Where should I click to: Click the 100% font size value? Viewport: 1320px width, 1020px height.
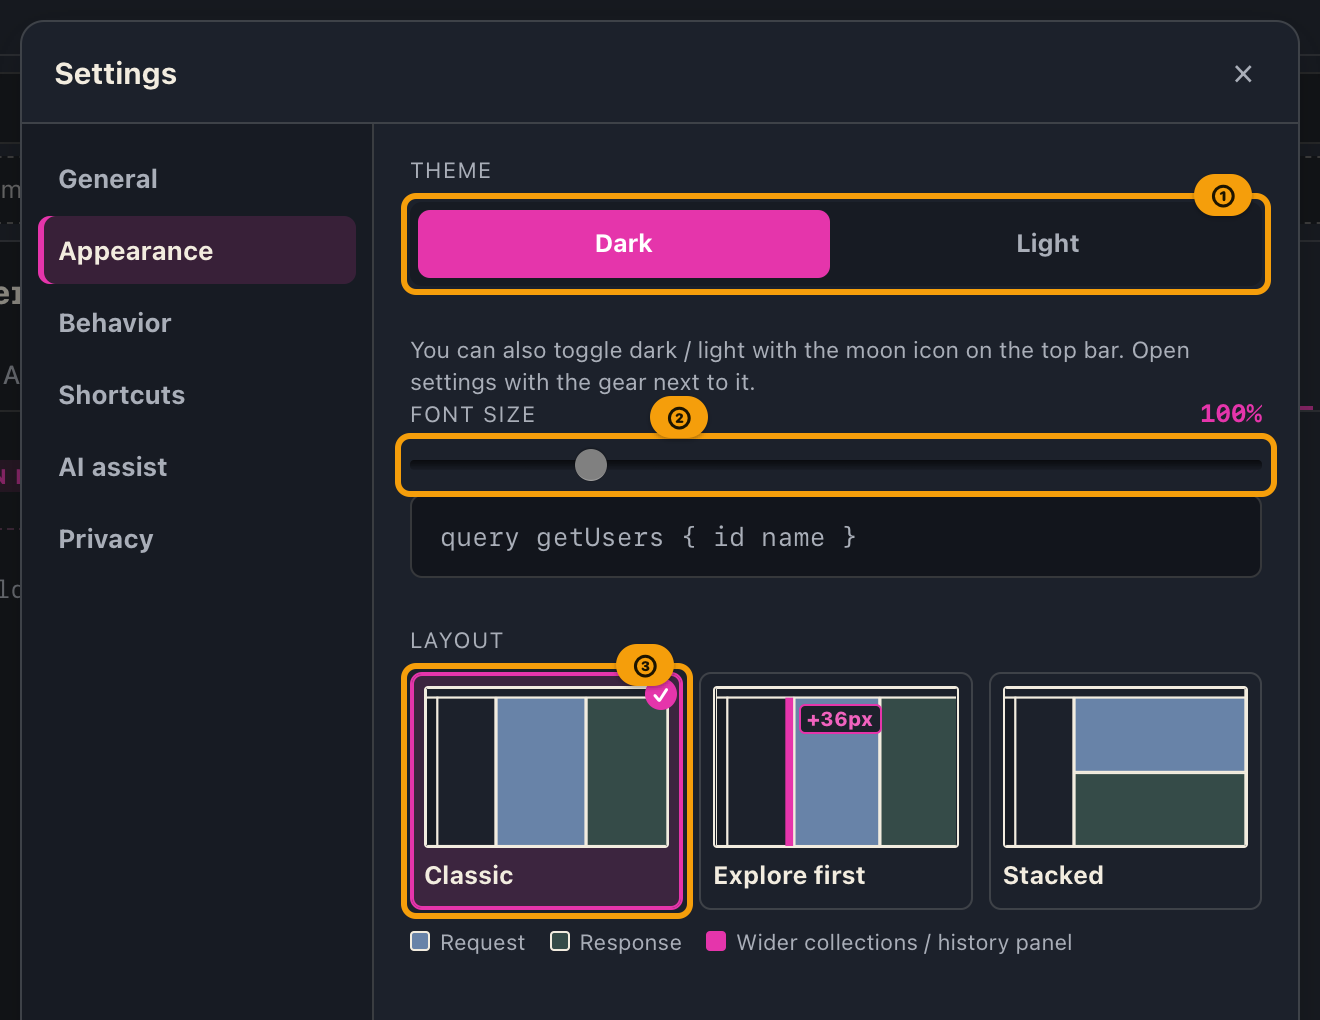[1231, 414]
